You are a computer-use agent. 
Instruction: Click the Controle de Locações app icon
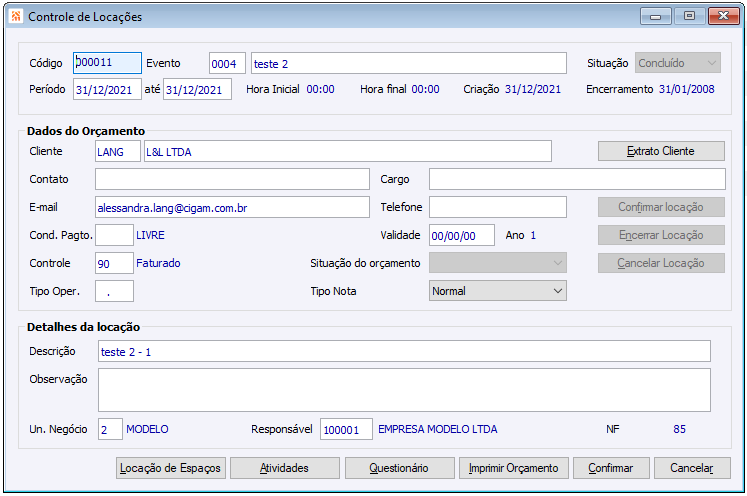click(16, 16)
